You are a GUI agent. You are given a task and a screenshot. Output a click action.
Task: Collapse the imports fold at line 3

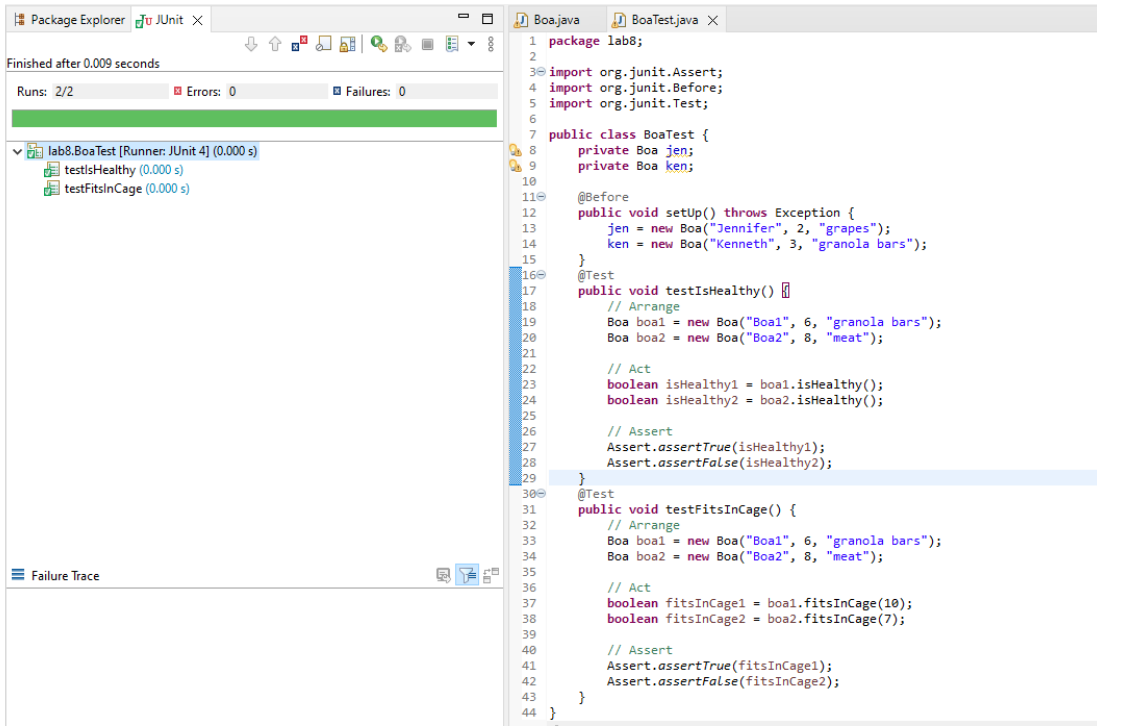click(x=541, y=72)
